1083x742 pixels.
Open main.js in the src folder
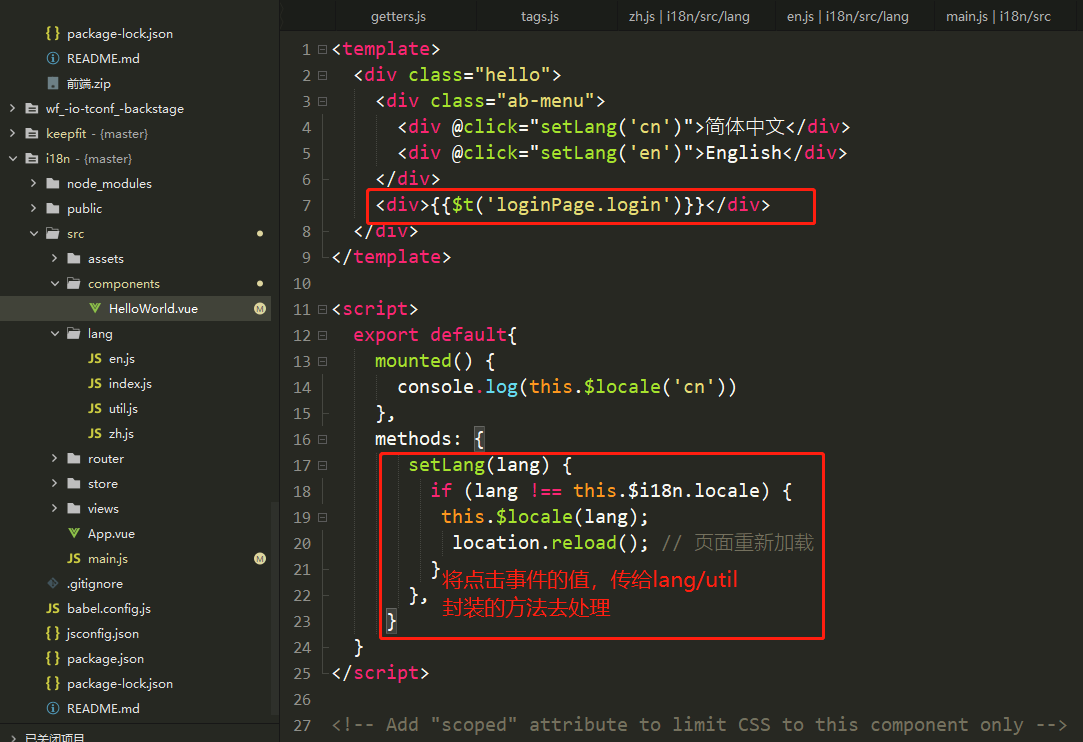[108, 558]
